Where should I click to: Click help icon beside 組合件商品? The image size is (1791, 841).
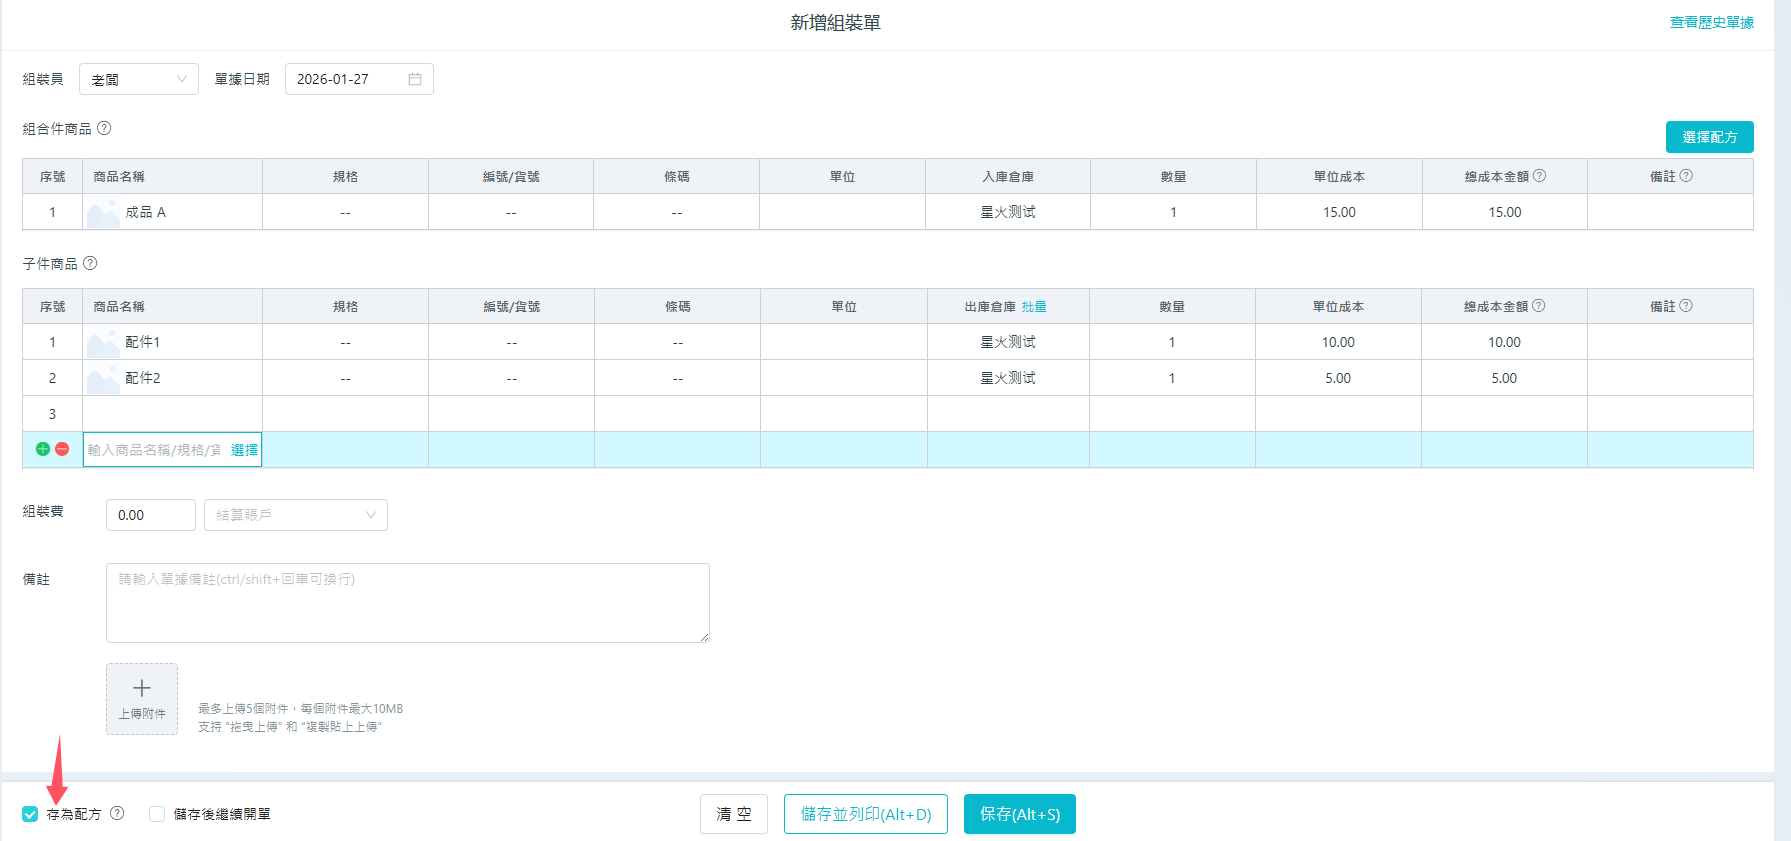(x=104, y=128)
